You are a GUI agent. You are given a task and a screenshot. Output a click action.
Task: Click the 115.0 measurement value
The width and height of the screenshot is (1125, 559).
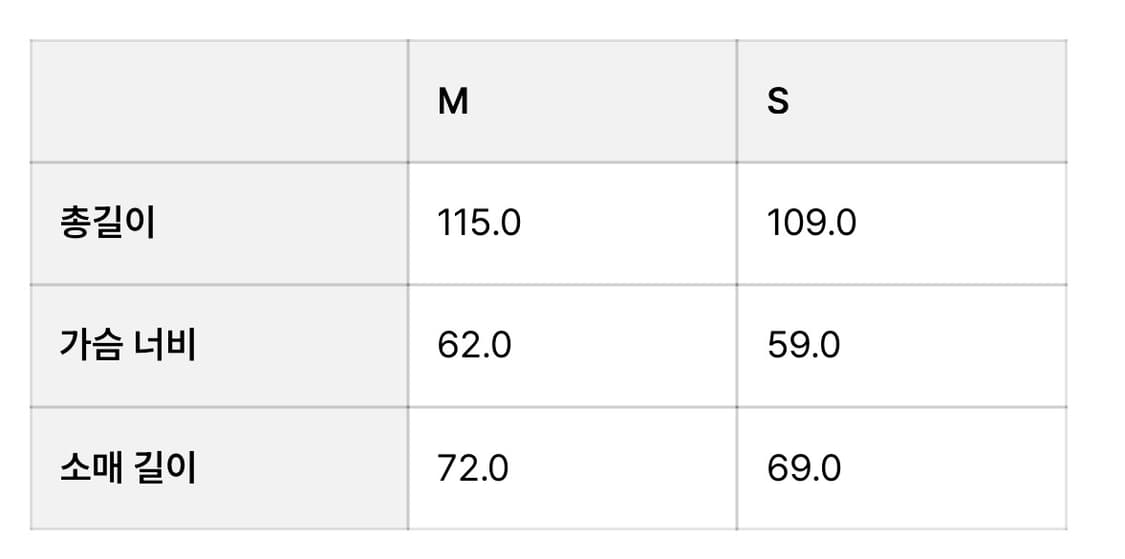[479, 224]
